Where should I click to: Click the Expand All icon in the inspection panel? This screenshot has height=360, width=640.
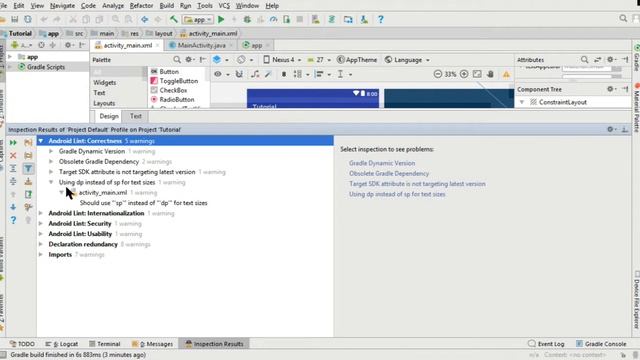point(13,168)
